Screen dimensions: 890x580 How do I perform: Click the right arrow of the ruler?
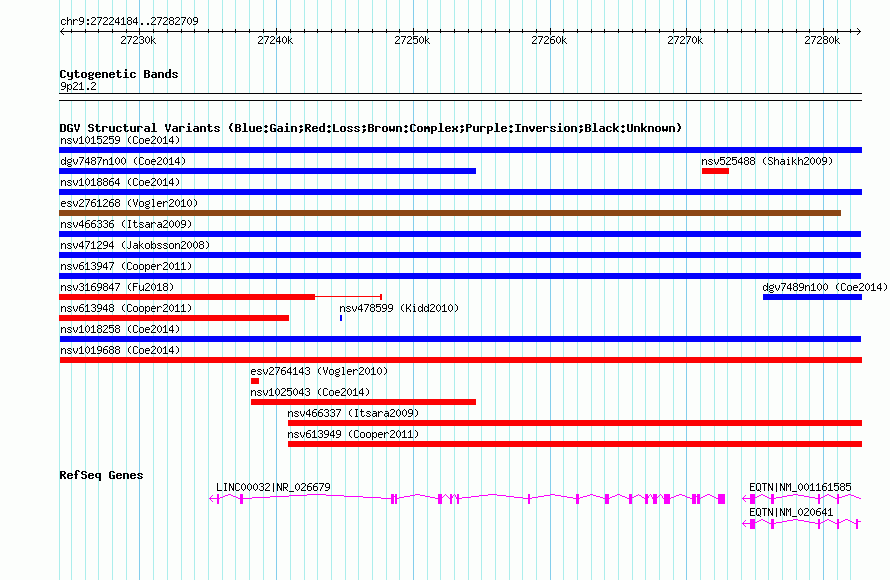coord(859,31)
